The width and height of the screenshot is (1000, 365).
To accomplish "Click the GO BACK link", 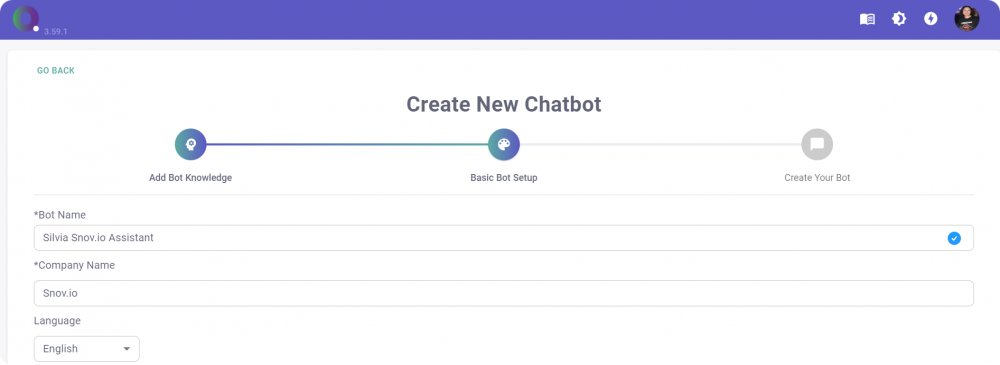I will click(x=55, y=71).
